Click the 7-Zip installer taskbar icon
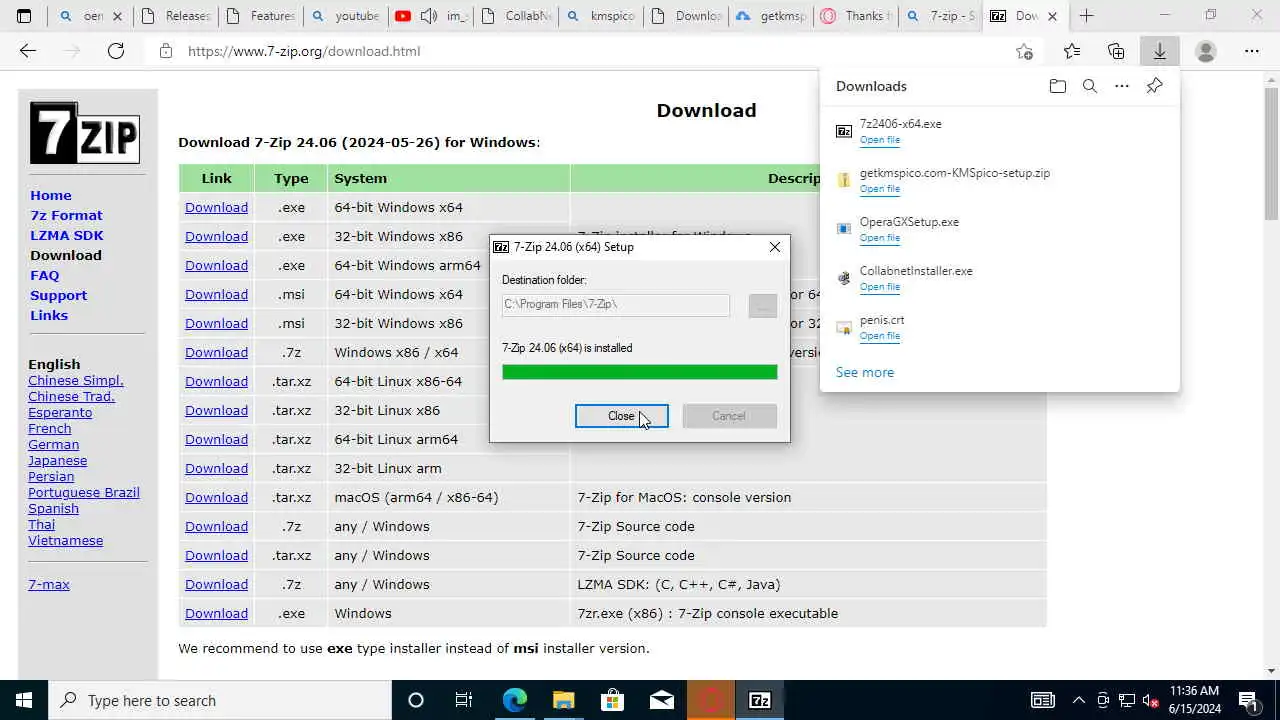 760,700
